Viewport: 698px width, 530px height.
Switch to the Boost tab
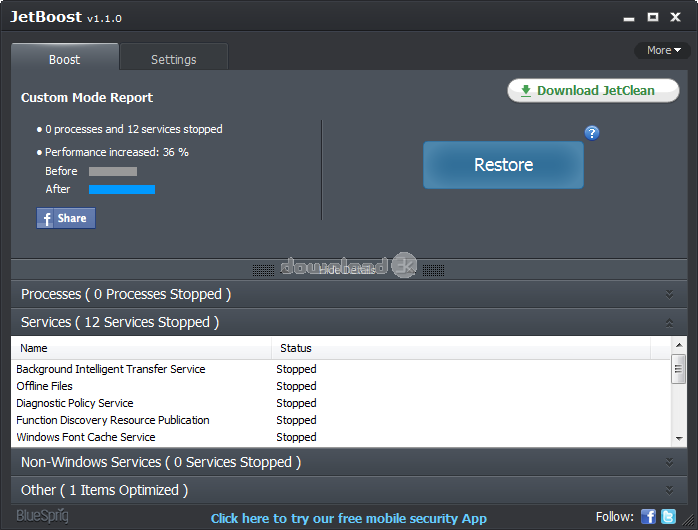[x=65, y=57]
